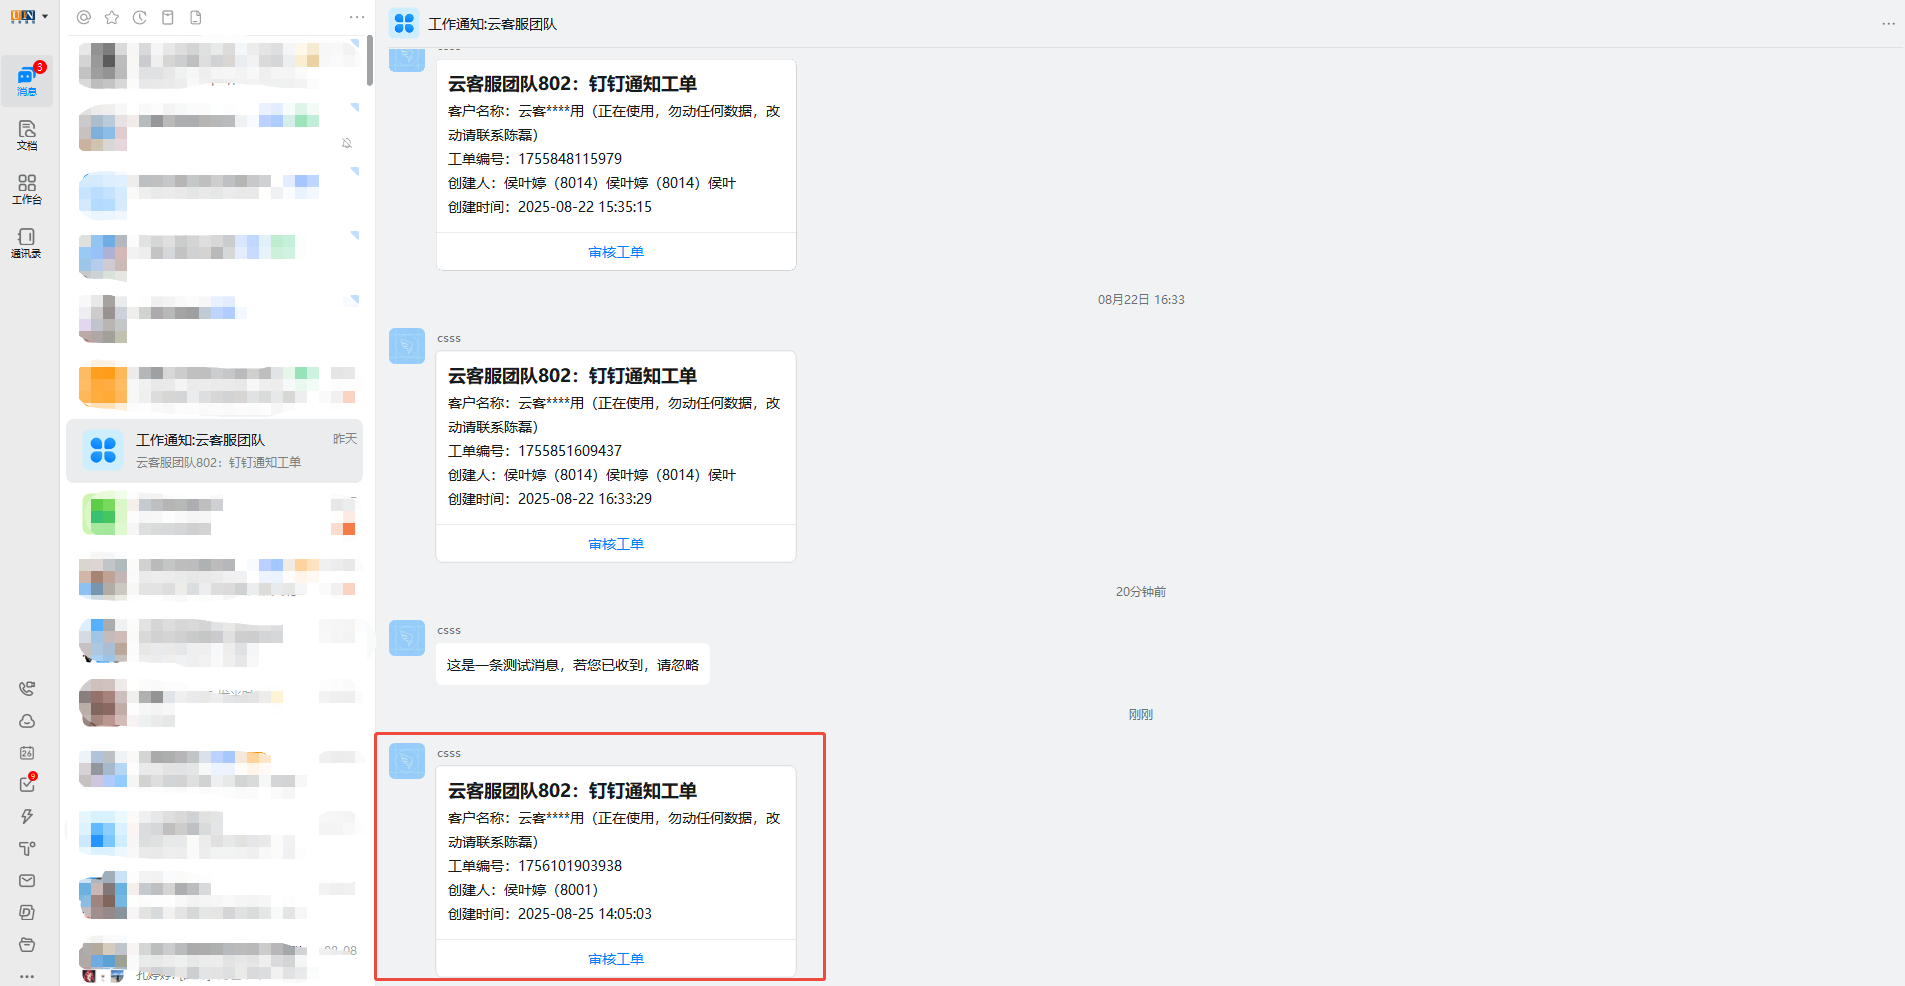Open the DING sidebar icon
Image resolution: width=1905 pixels, height=986 pixels.
point(27,913)
